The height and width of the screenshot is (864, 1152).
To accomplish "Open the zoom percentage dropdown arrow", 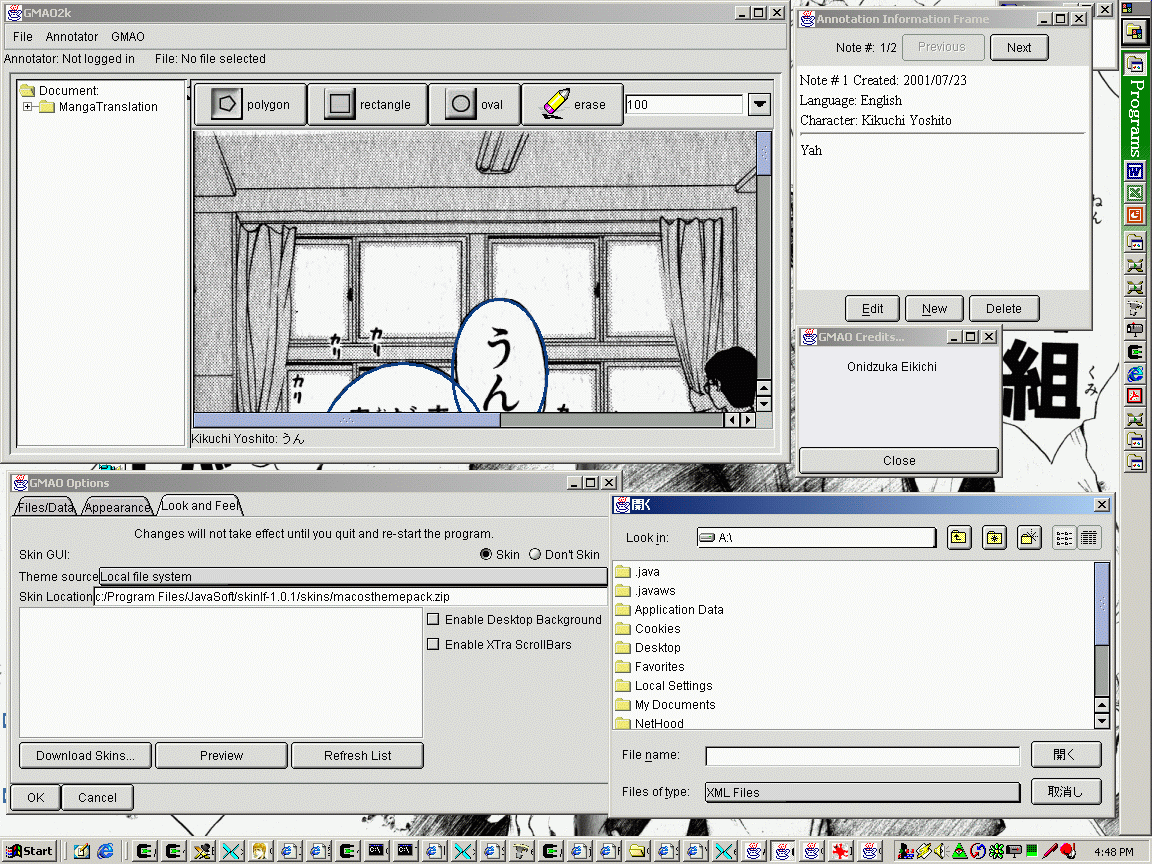I will 760,104.
